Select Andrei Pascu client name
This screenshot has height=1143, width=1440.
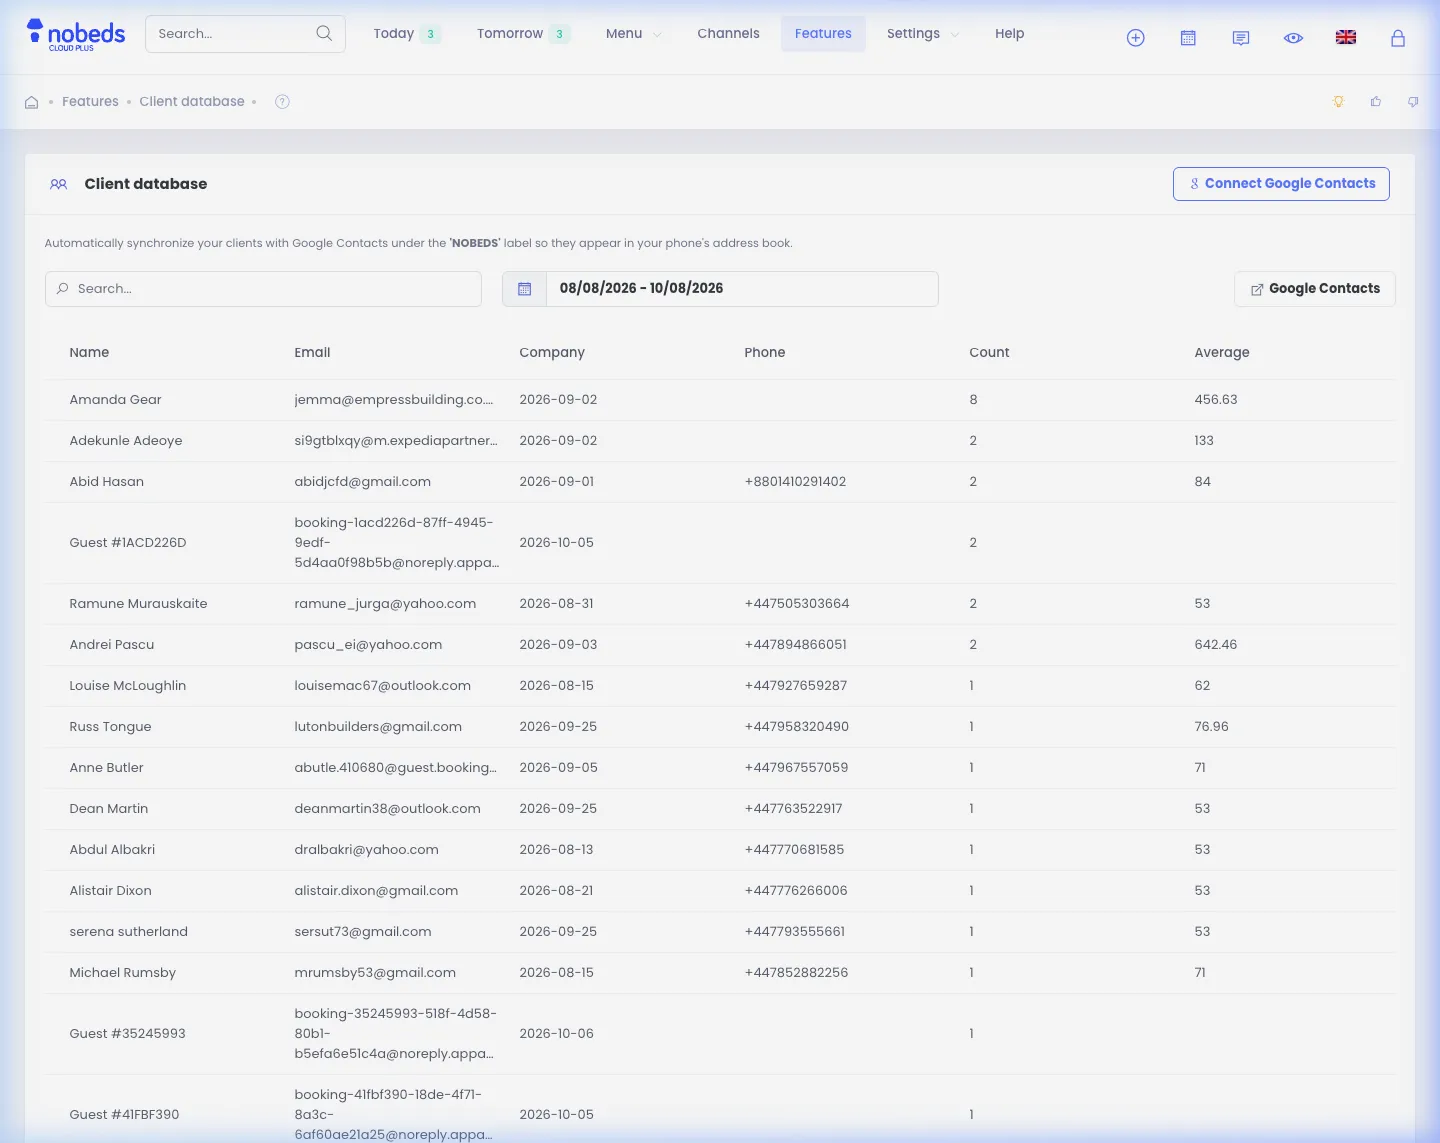point(112,645)
